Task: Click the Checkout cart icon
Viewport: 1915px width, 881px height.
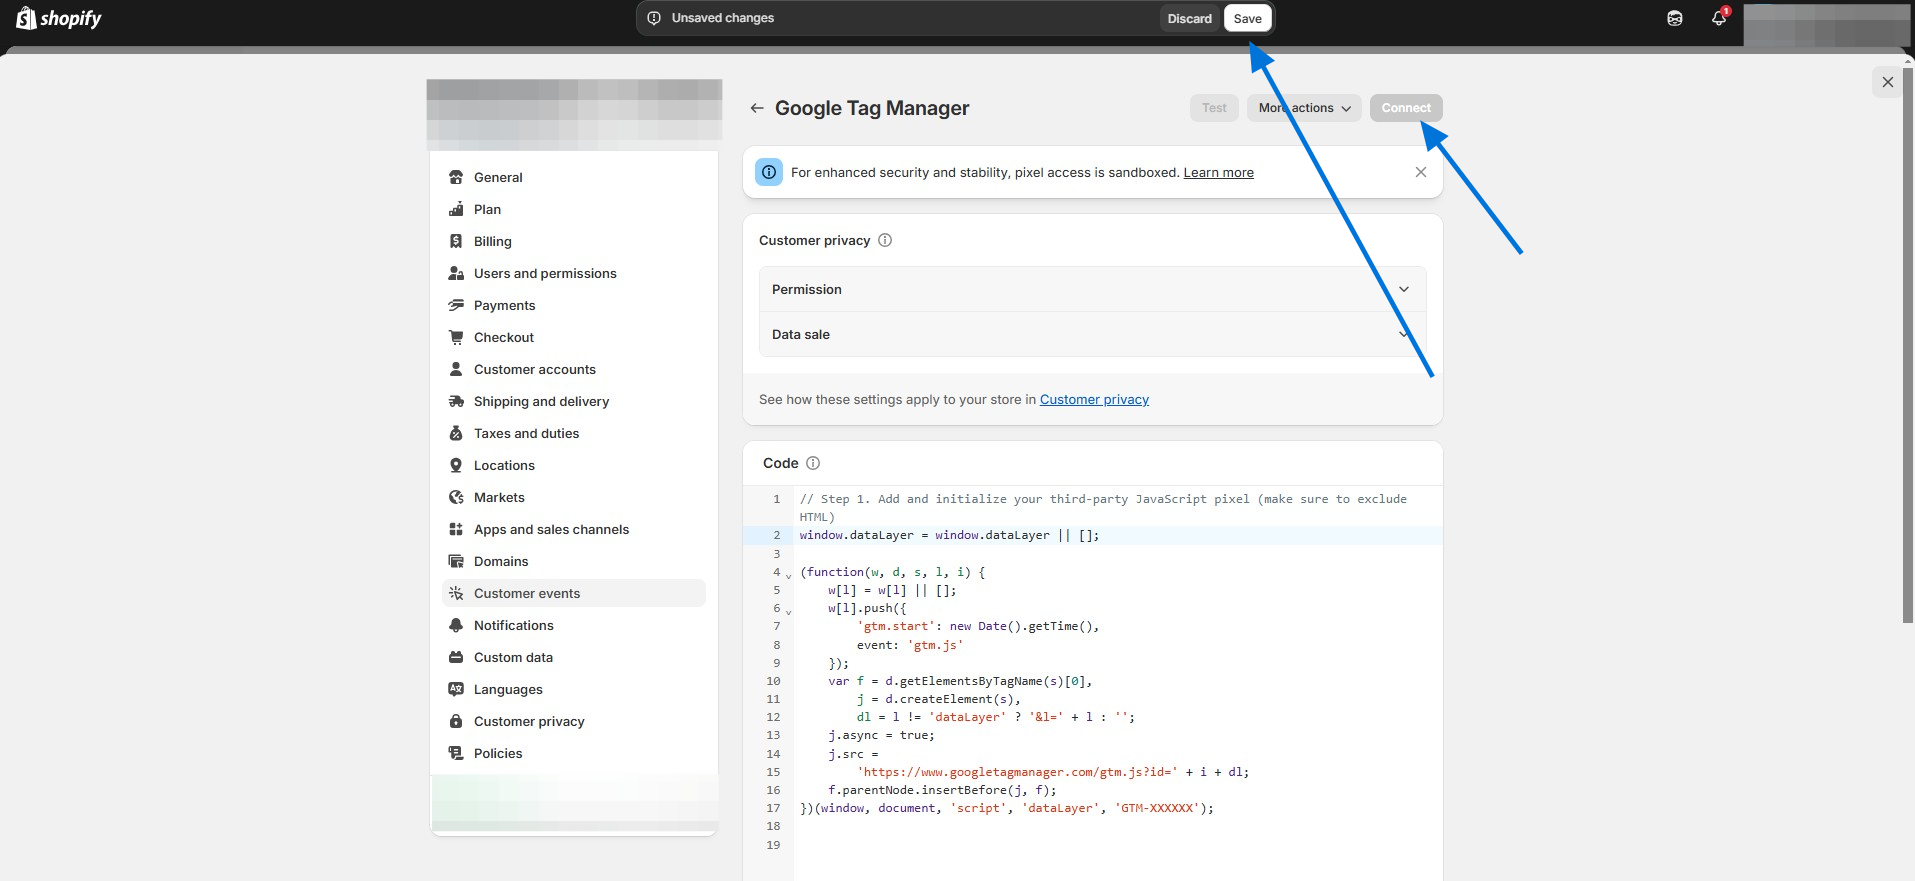Action: (x=456, y=337)
